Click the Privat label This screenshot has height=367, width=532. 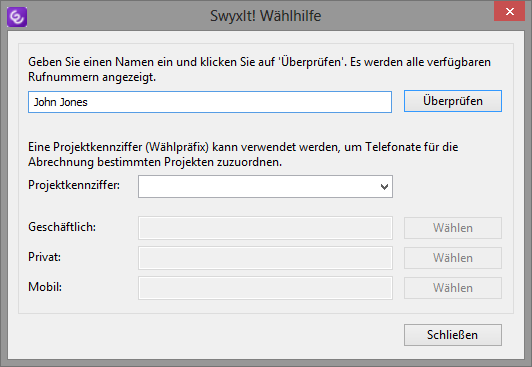(44, 257)
